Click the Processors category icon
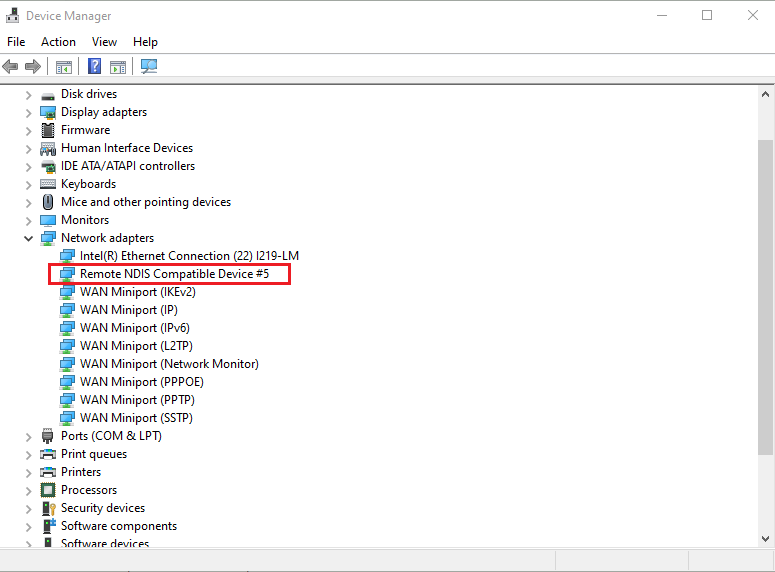Image resolution: width=775 pixels, height=572 pixels. coord(48,490)
